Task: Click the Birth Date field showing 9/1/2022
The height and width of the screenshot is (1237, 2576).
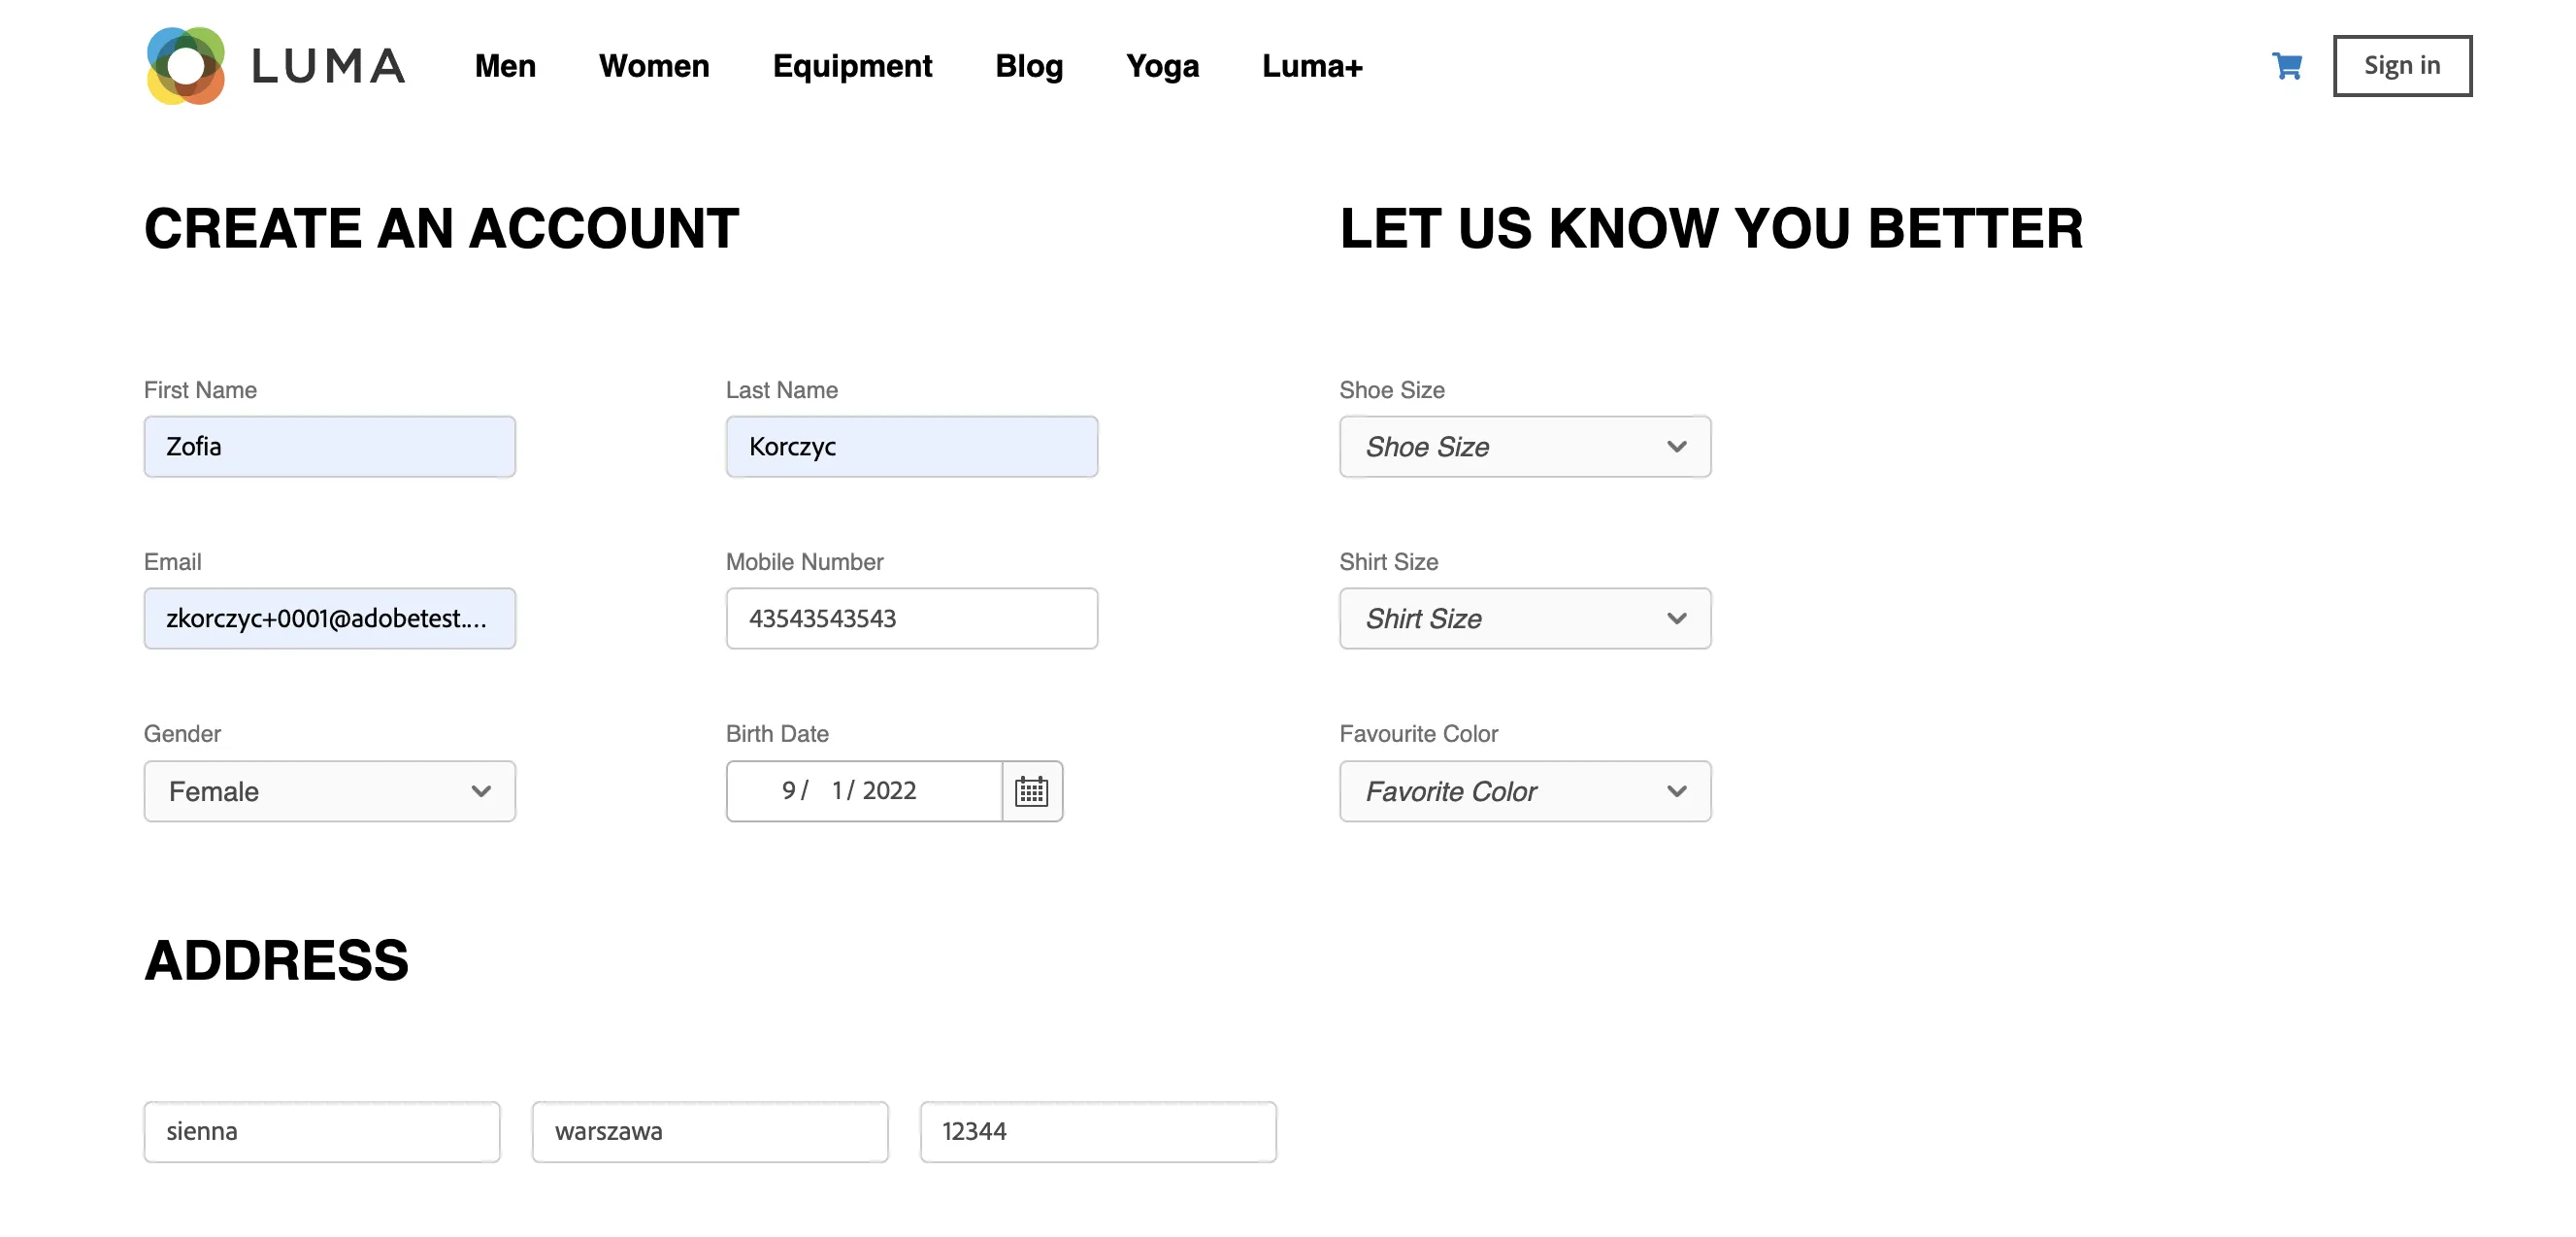Action: click(865, 791)
